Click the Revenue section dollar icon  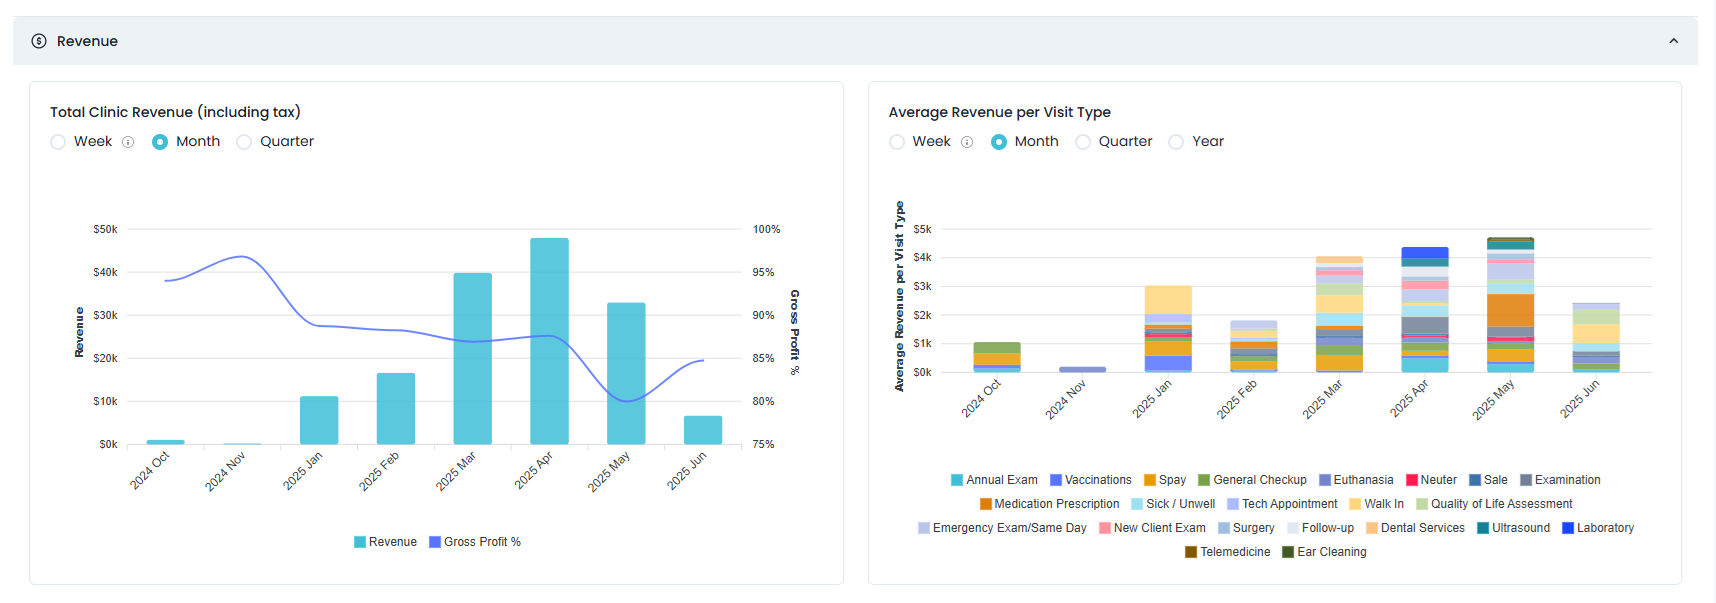click(39, 41)
